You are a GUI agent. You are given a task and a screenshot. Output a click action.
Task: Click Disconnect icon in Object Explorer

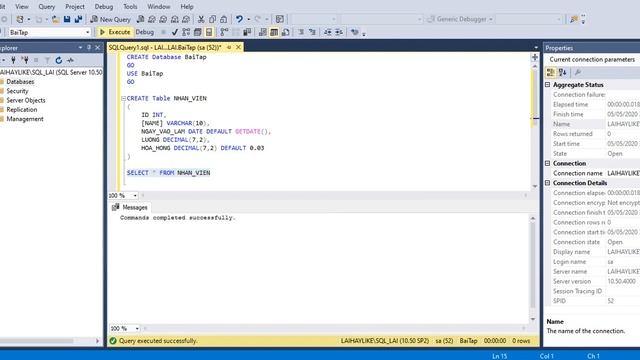click(25, 60)
